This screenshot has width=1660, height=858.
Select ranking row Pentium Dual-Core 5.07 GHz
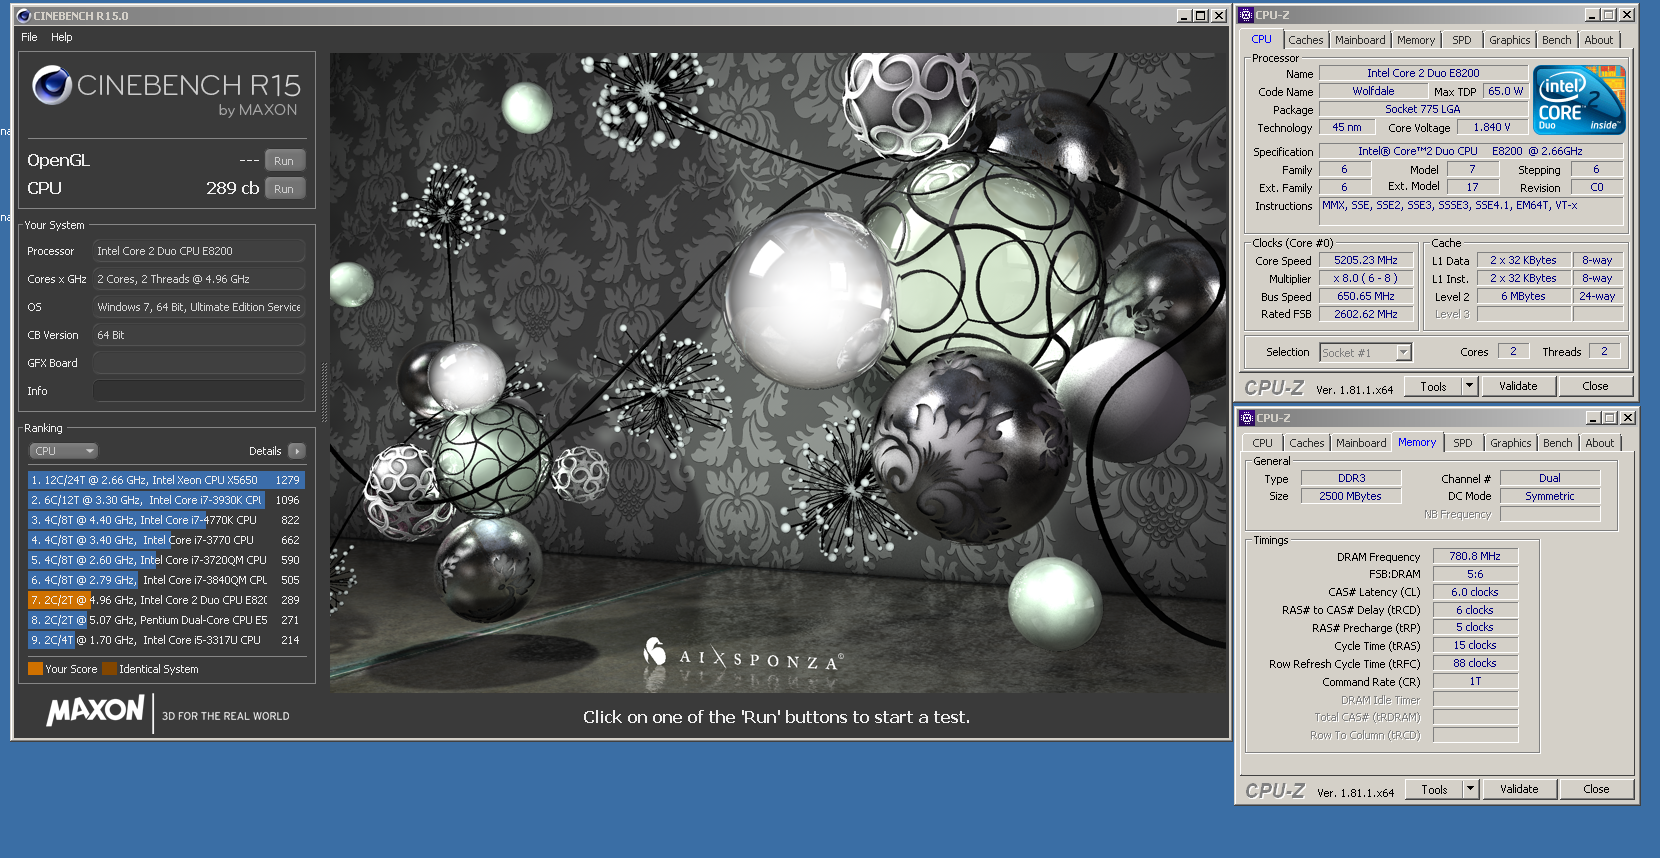point(166,620)
